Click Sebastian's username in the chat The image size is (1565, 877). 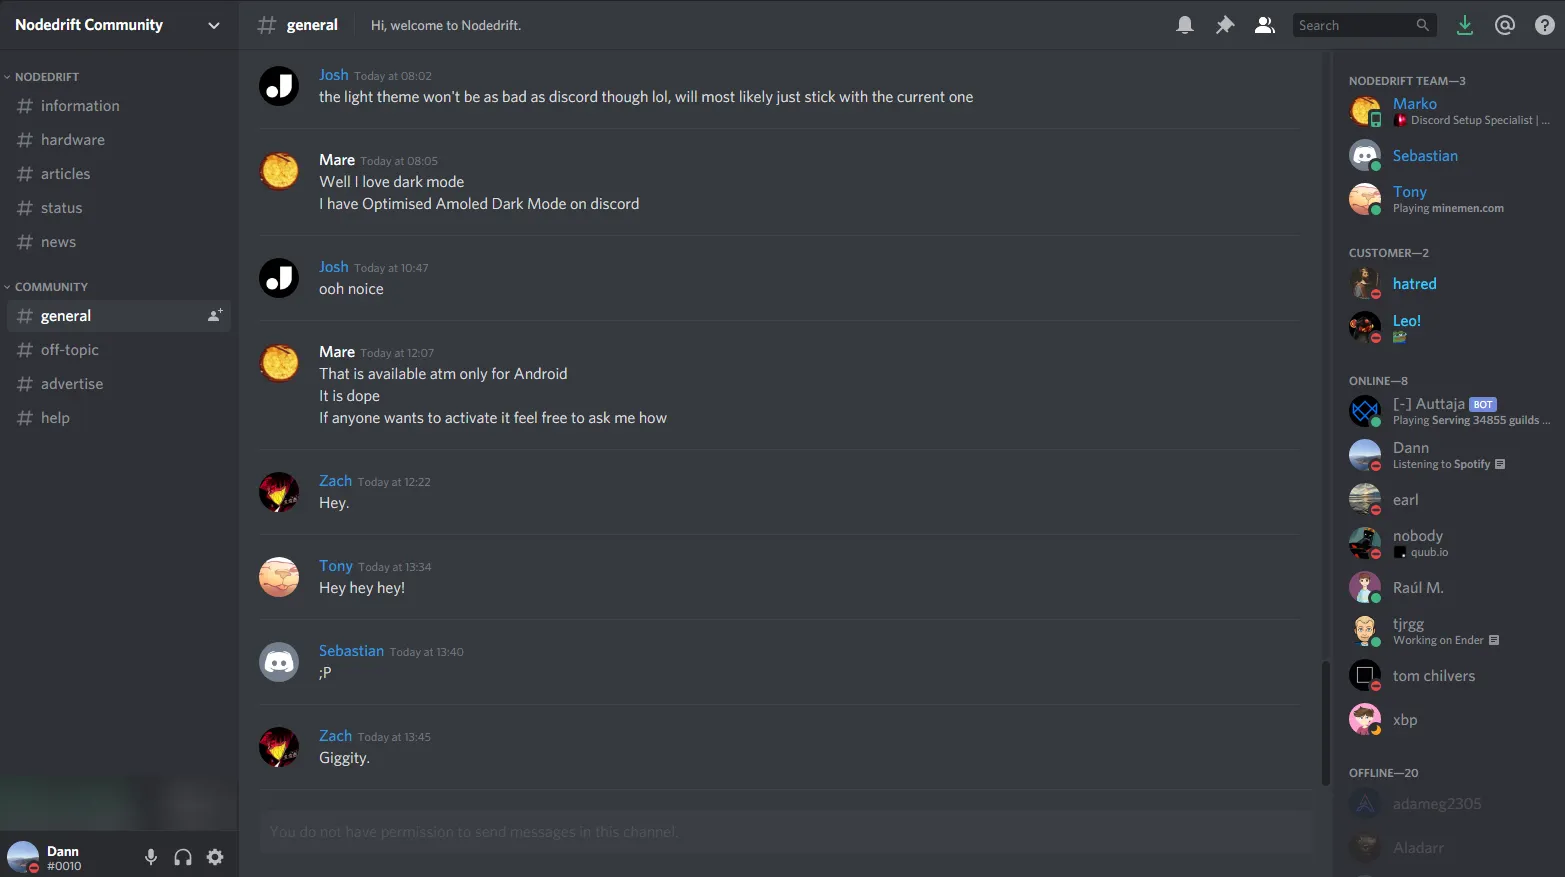coord(351,651)
